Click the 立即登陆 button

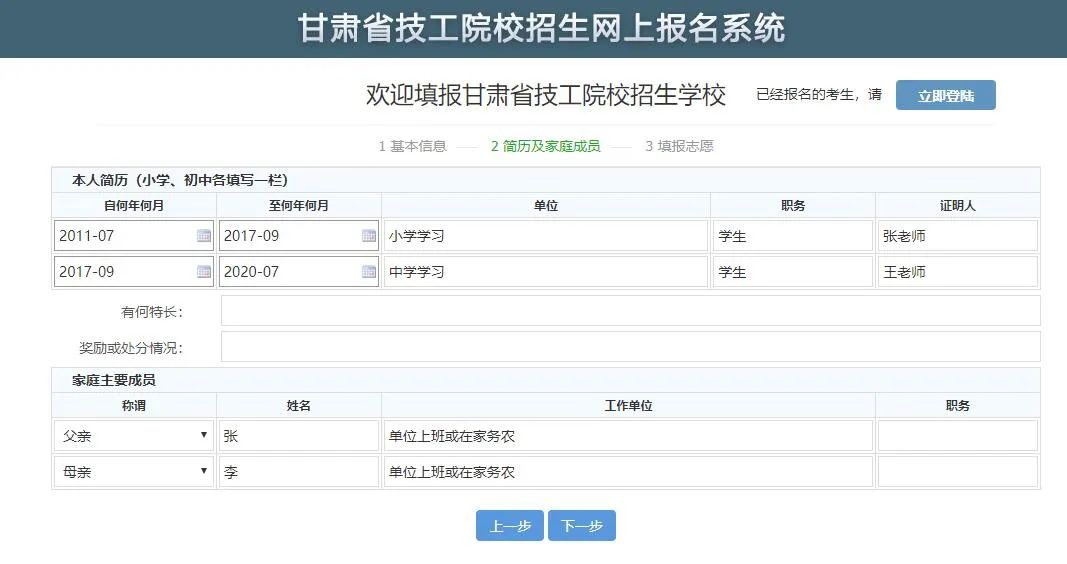pyautogui.click(x=945, y=95)
